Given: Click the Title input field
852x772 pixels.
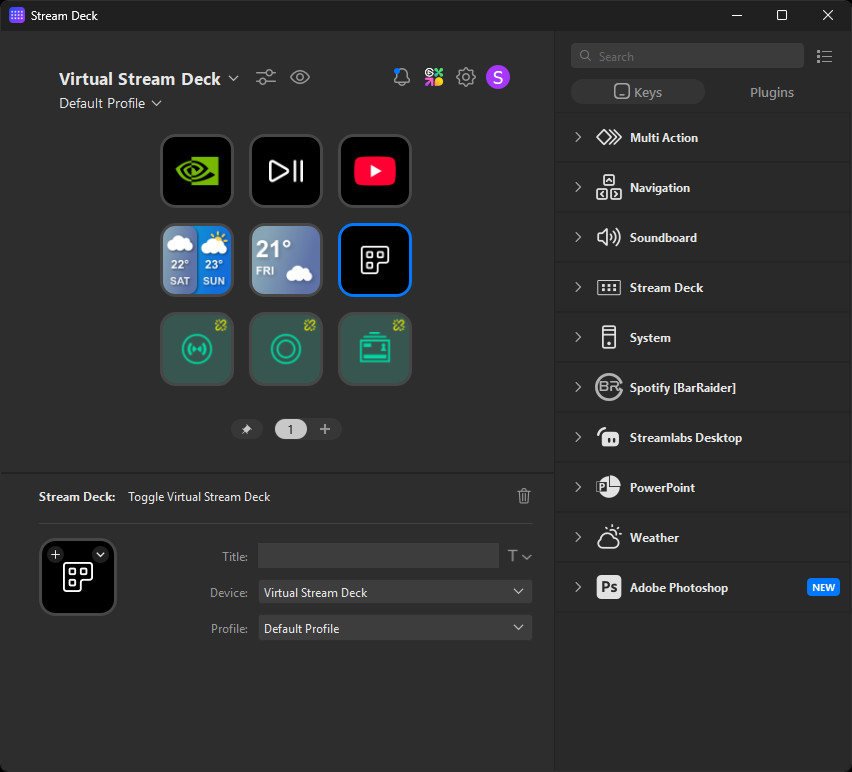Looking at the screenshot, I should pos(378,556).
